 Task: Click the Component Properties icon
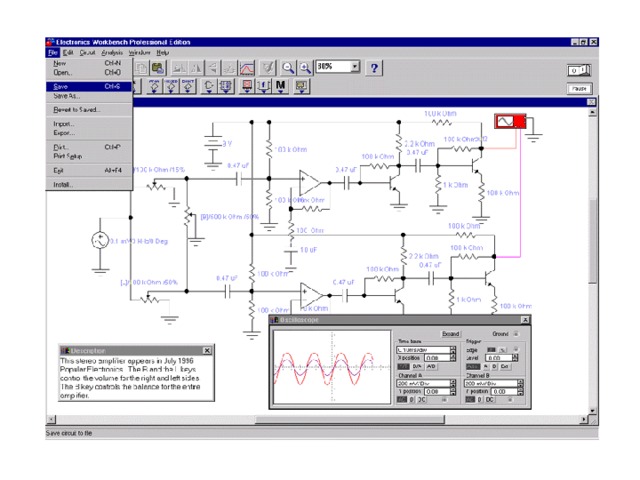[x=268, y=68]
